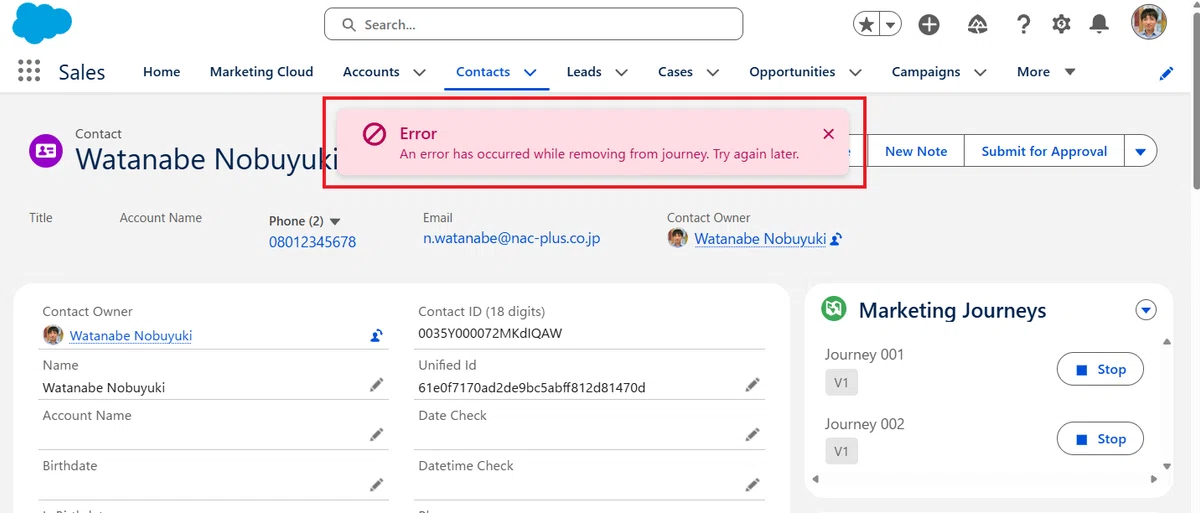Click the red Error icon in the toast
This screenshot has width=1200, height=513.
point(374,134)
